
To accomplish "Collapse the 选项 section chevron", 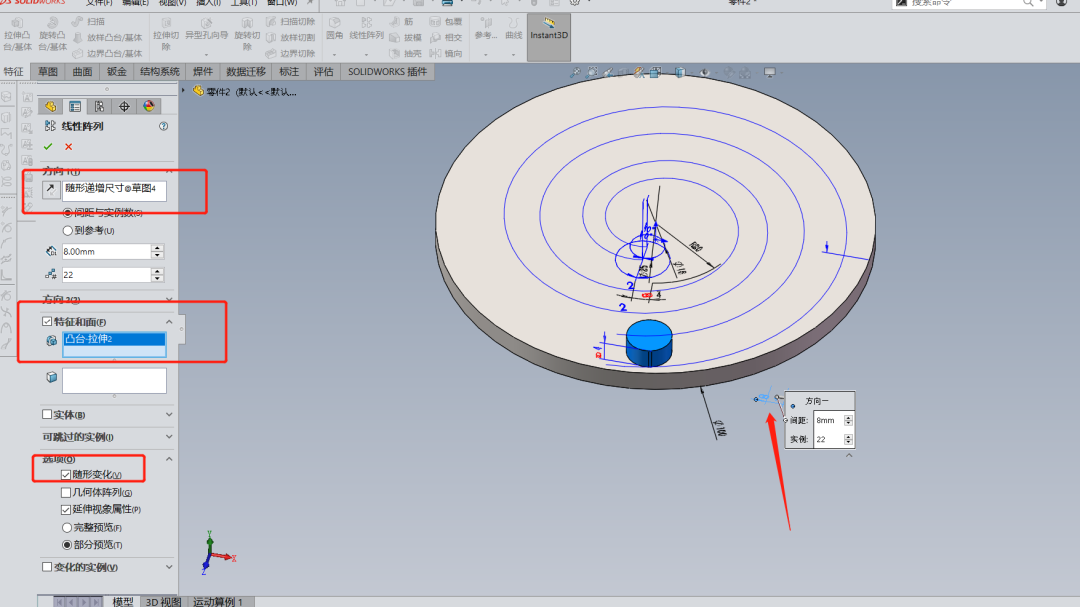I will (x=169, y=459).
